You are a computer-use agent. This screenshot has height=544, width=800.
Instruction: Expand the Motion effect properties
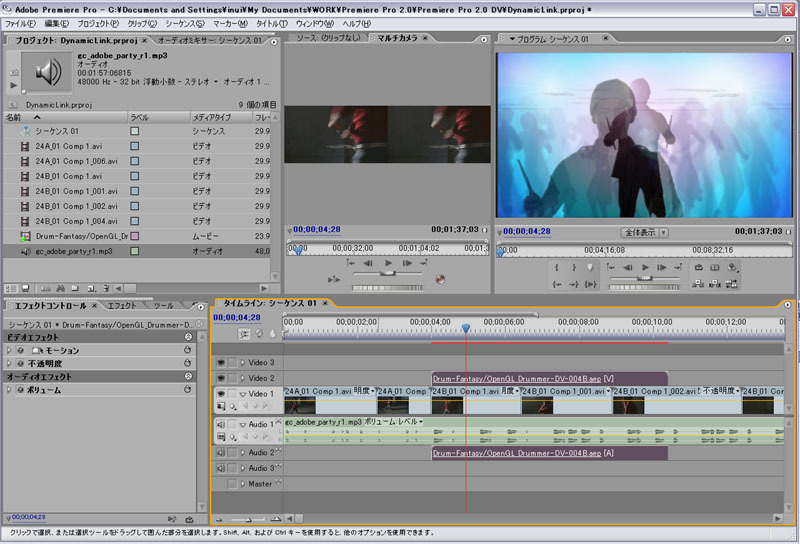(x=10, y=351)
